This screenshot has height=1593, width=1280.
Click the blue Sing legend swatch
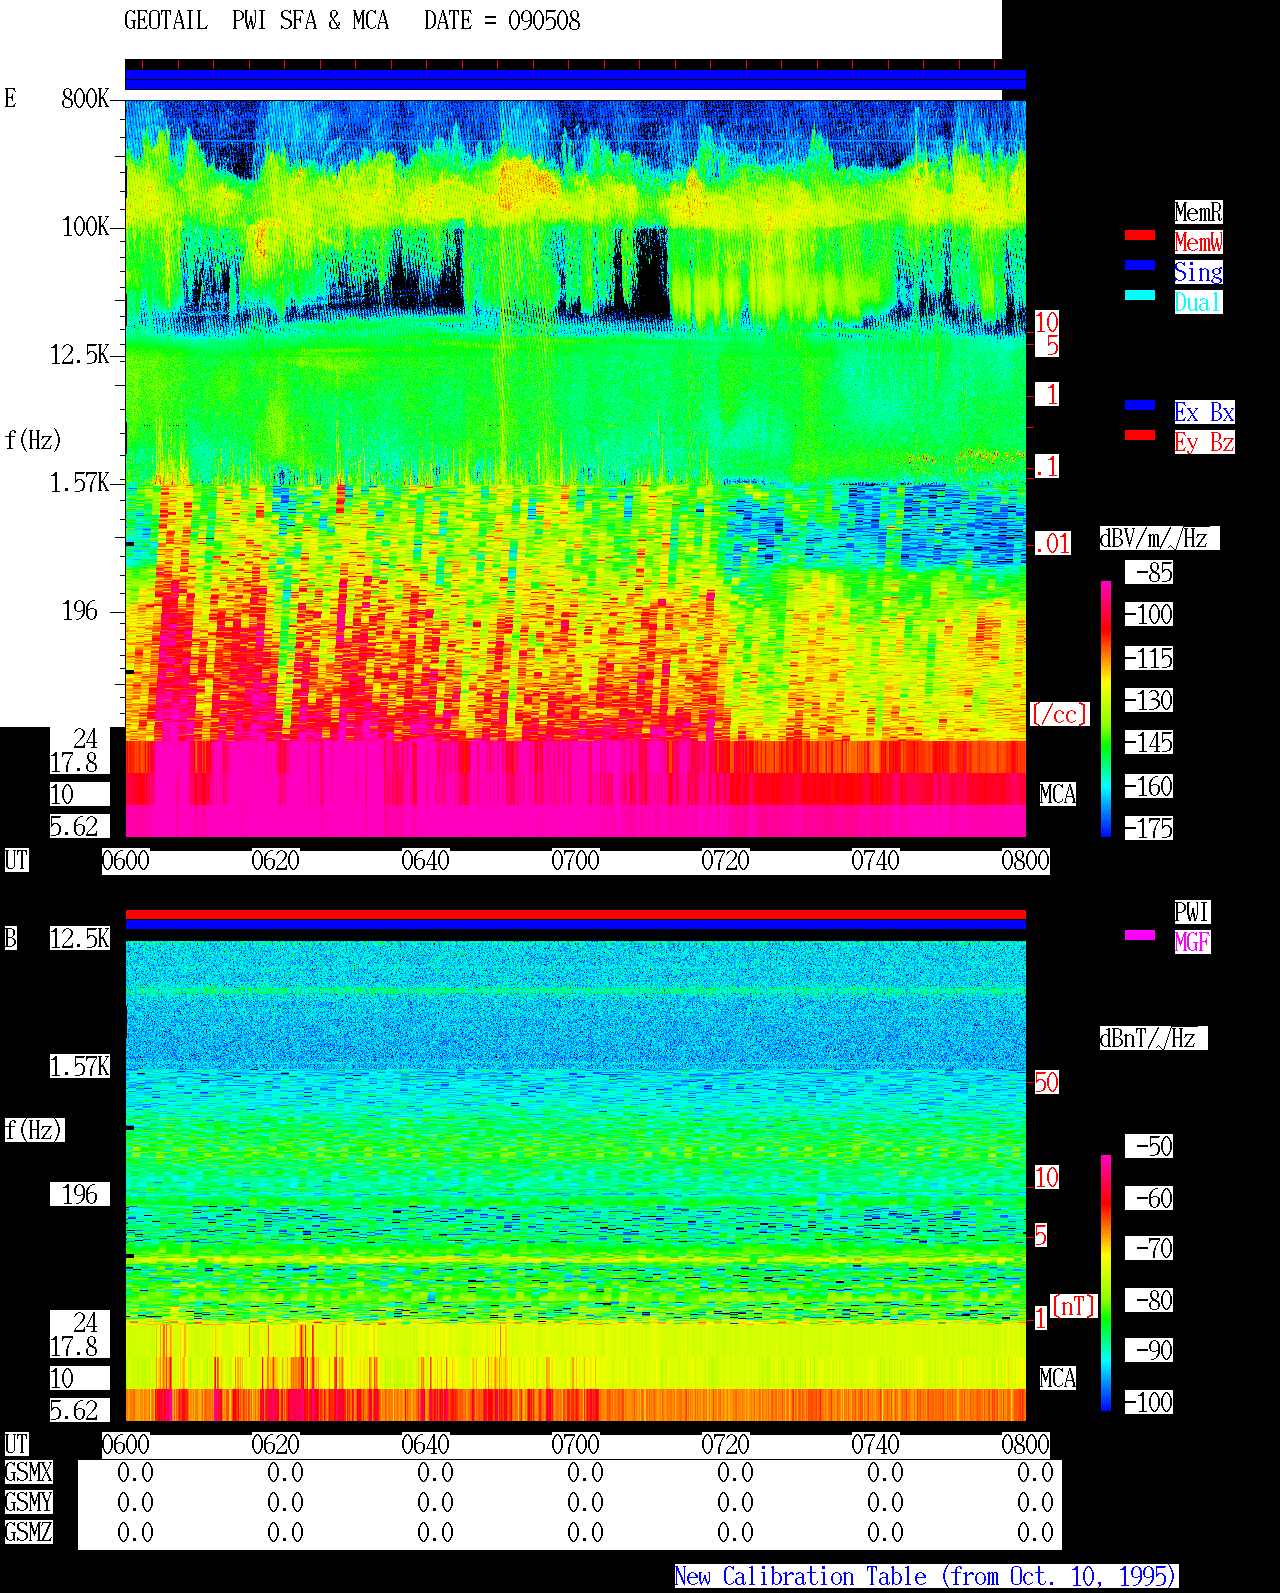coord(1140,265)
